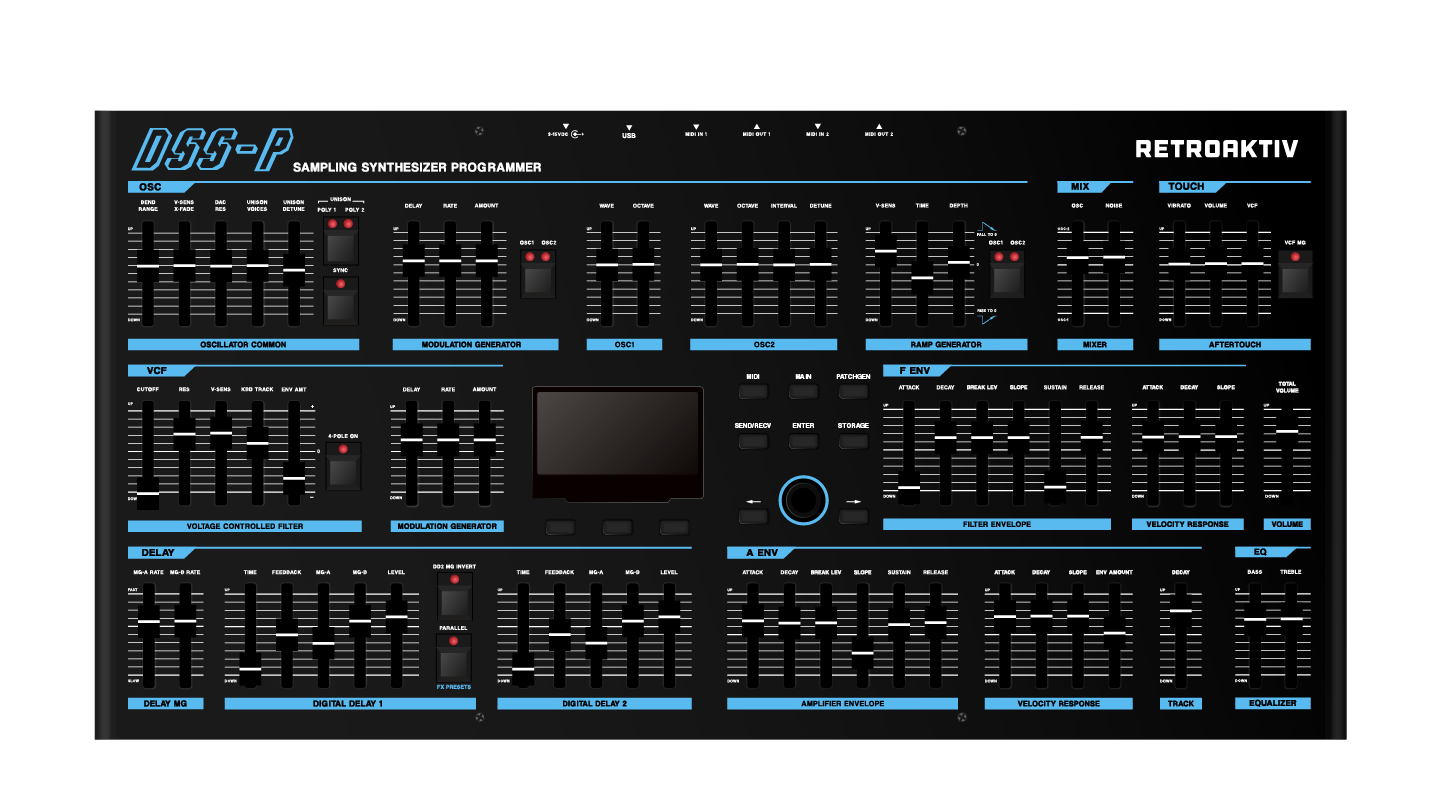Click the MAIN menu button
Image resolution: width=1449 pixels, height=799 pixels.
[803, 393]
